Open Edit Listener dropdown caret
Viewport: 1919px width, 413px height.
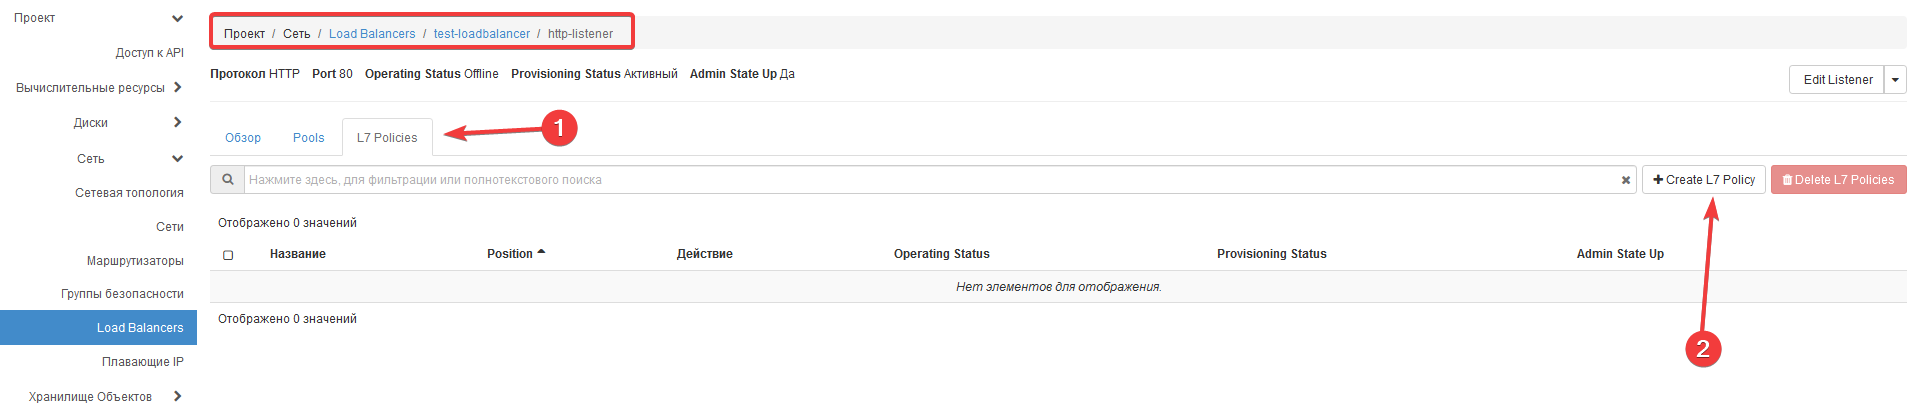[1895, 80]
